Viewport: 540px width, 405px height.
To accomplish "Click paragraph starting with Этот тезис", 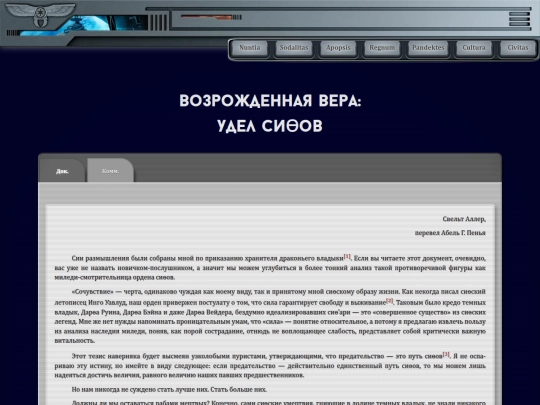I will (270, 365).
